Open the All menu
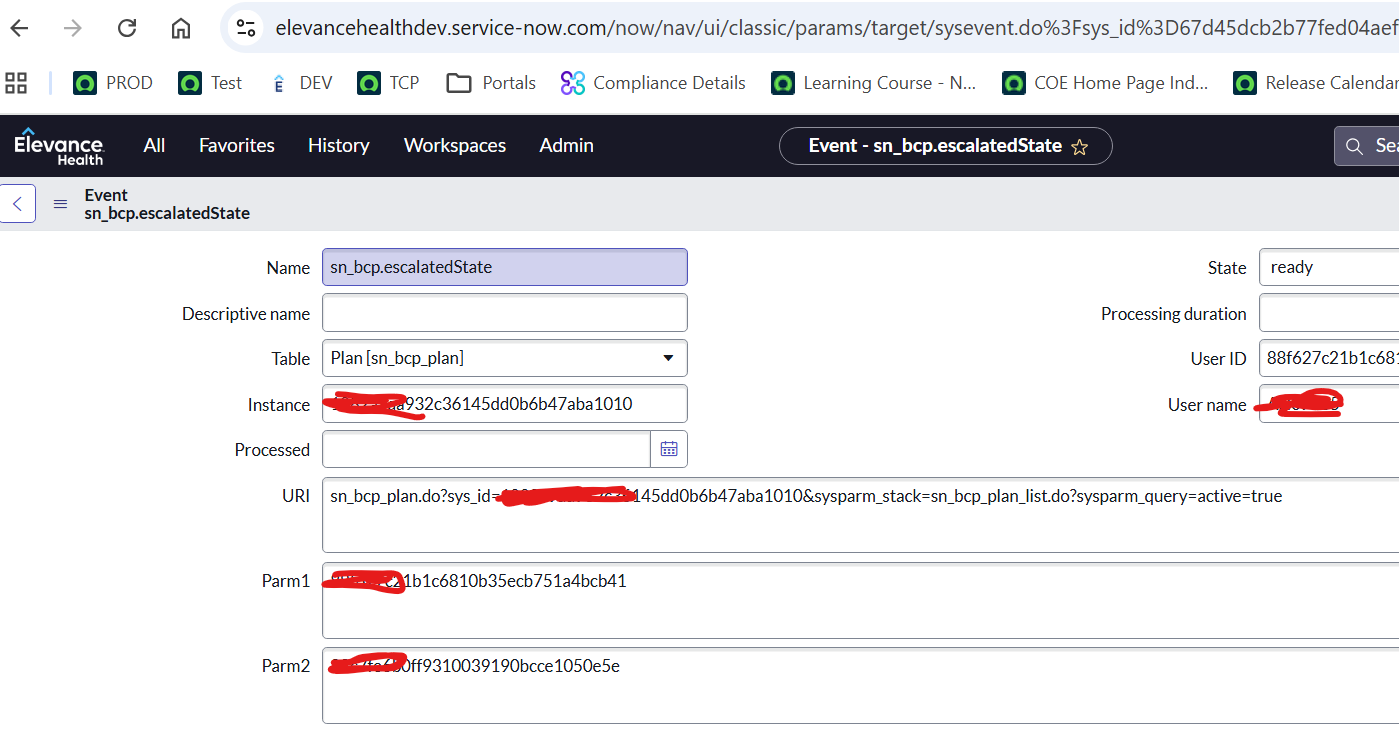This screenshot has height=742, width=1399. (x=154, y=146)
